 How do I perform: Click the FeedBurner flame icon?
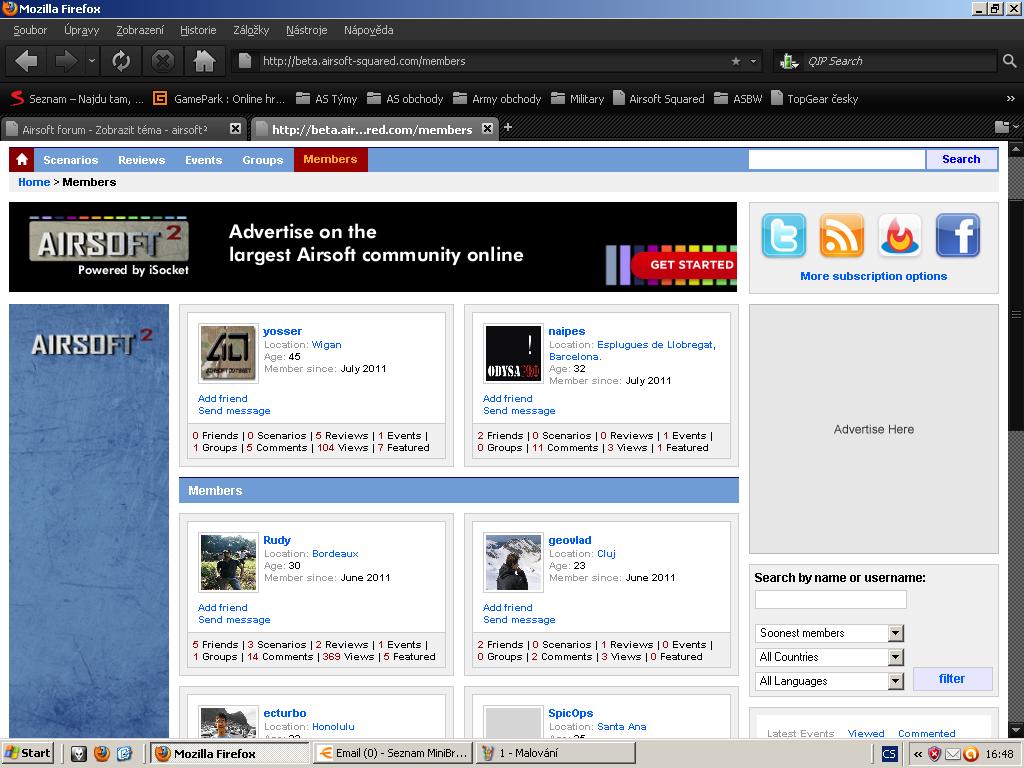click(x=899, y=236)
